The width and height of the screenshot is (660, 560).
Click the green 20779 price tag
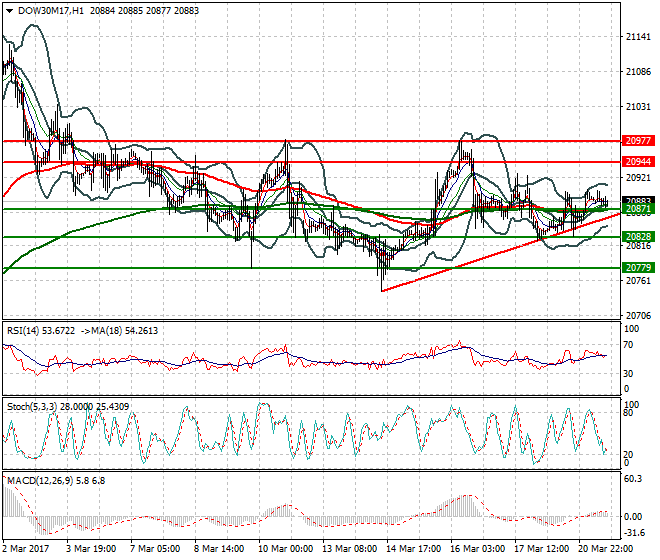638,268
